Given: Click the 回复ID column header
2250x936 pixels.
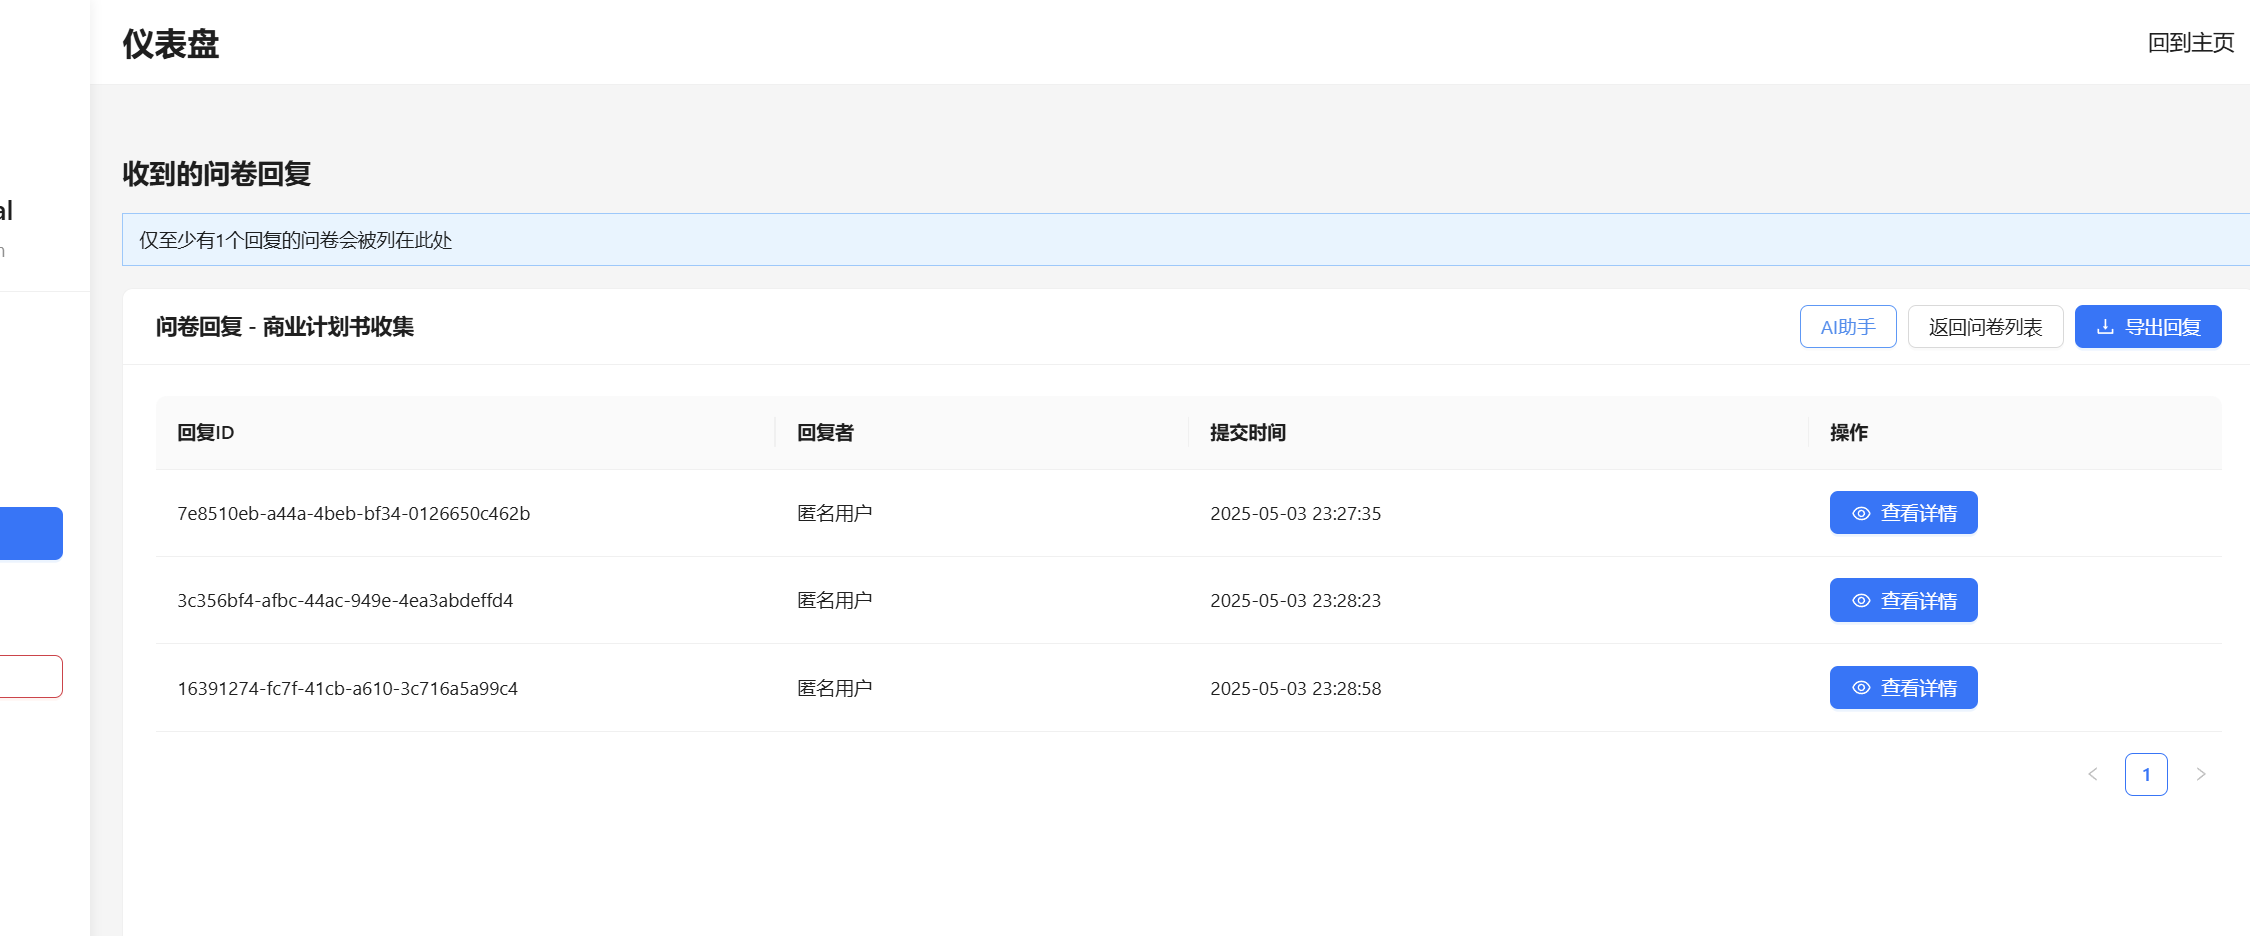Looking at the screenshot, I should (205, 432).
